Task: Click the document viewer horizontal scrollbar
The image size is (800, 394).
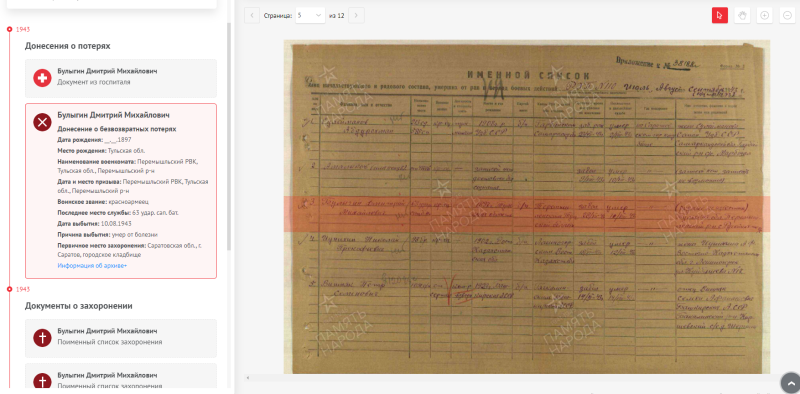Action: coord(516,378)
